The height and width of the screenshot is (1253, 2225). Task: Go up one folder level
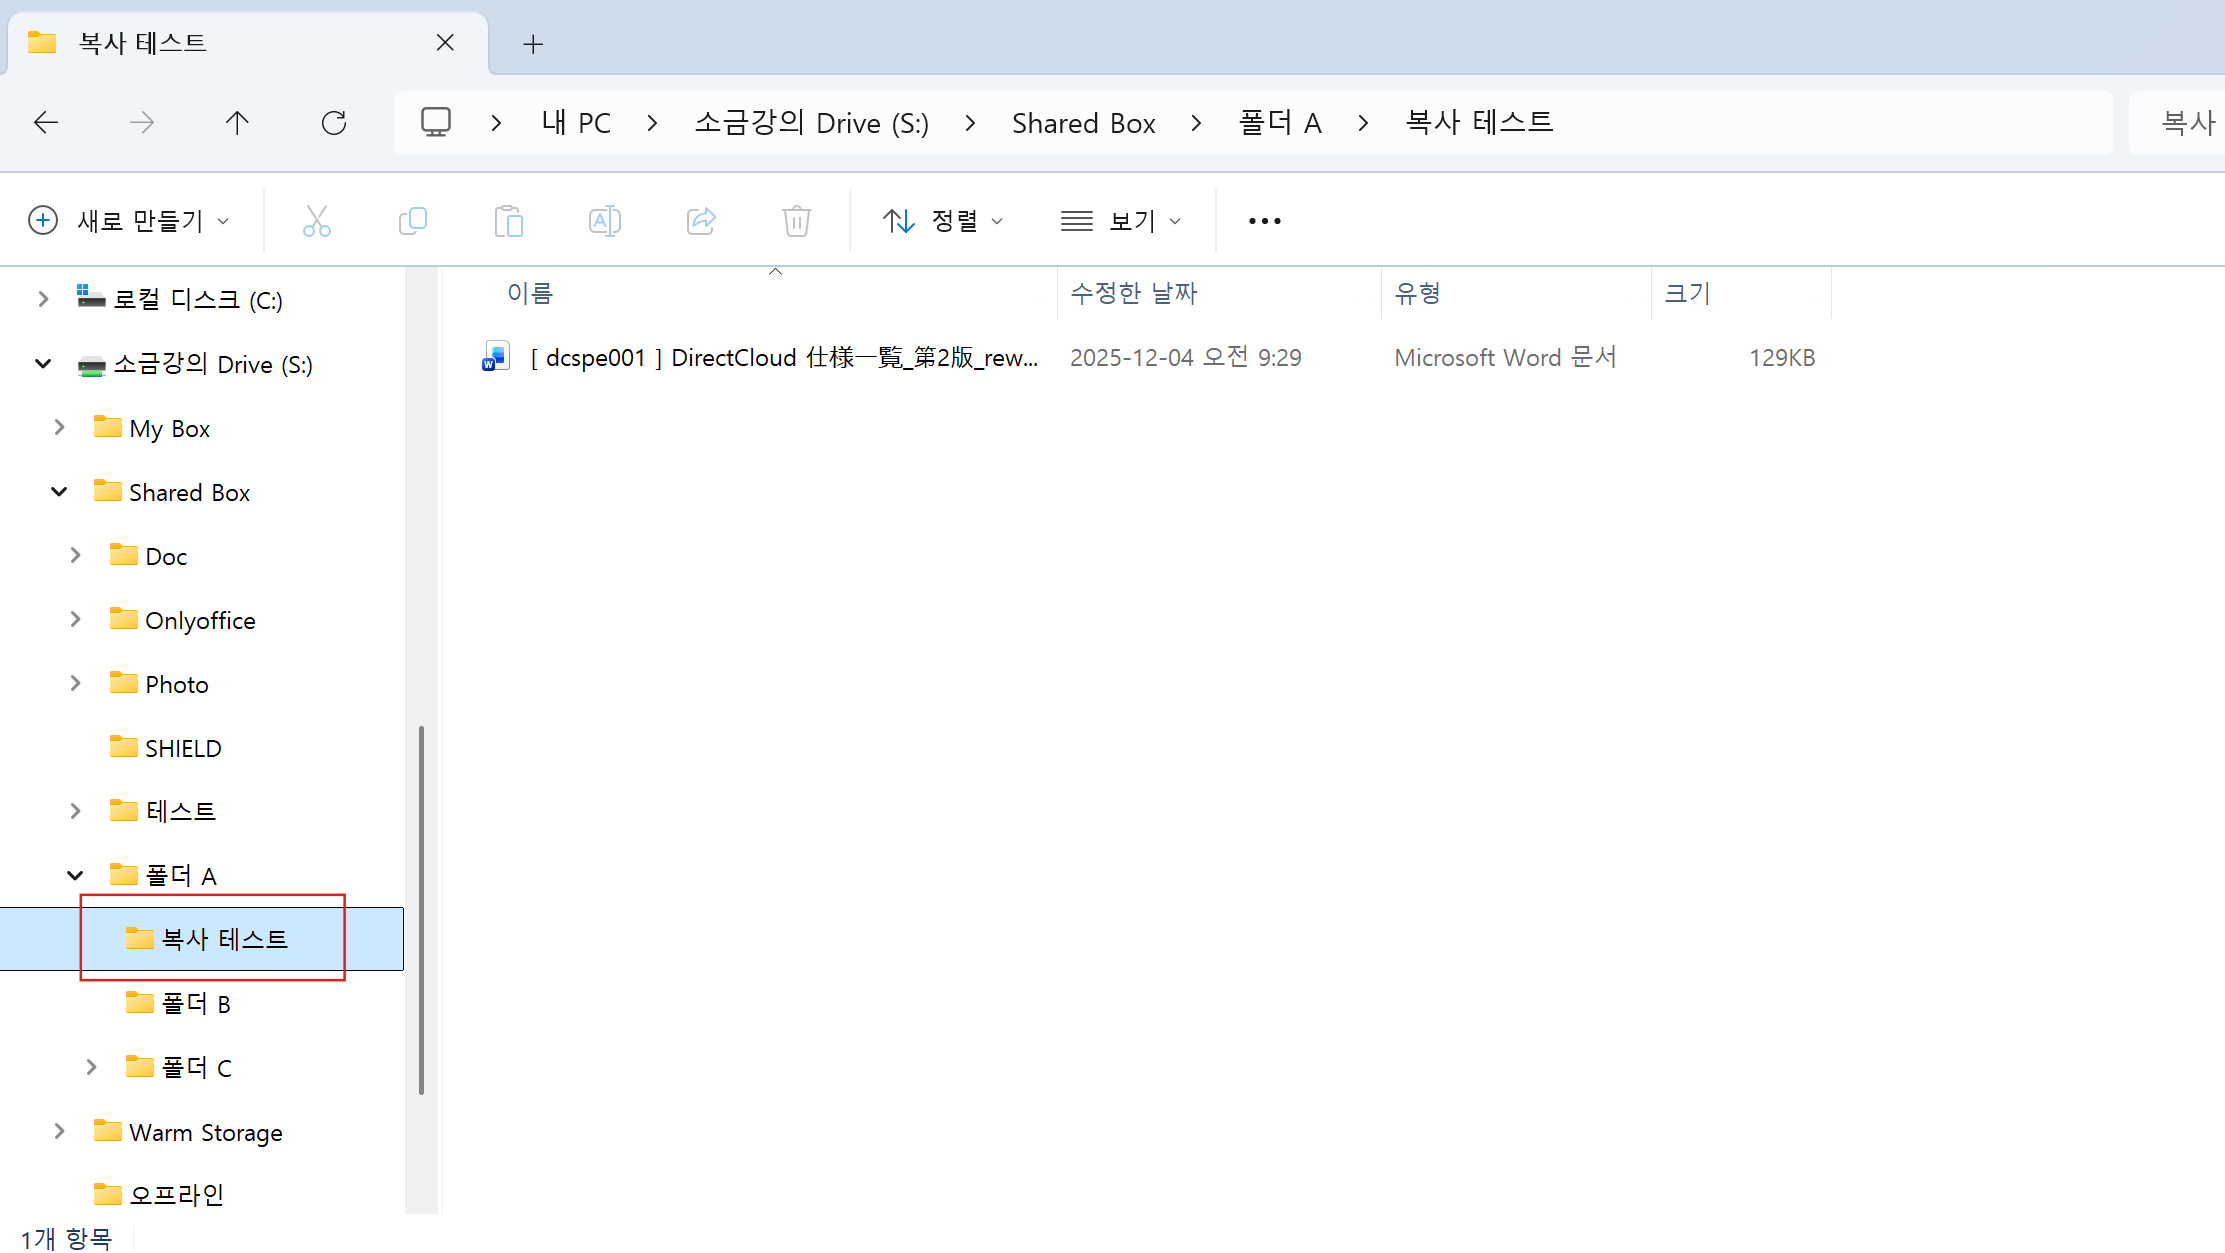pyautogui.click(x=237, y=123)
